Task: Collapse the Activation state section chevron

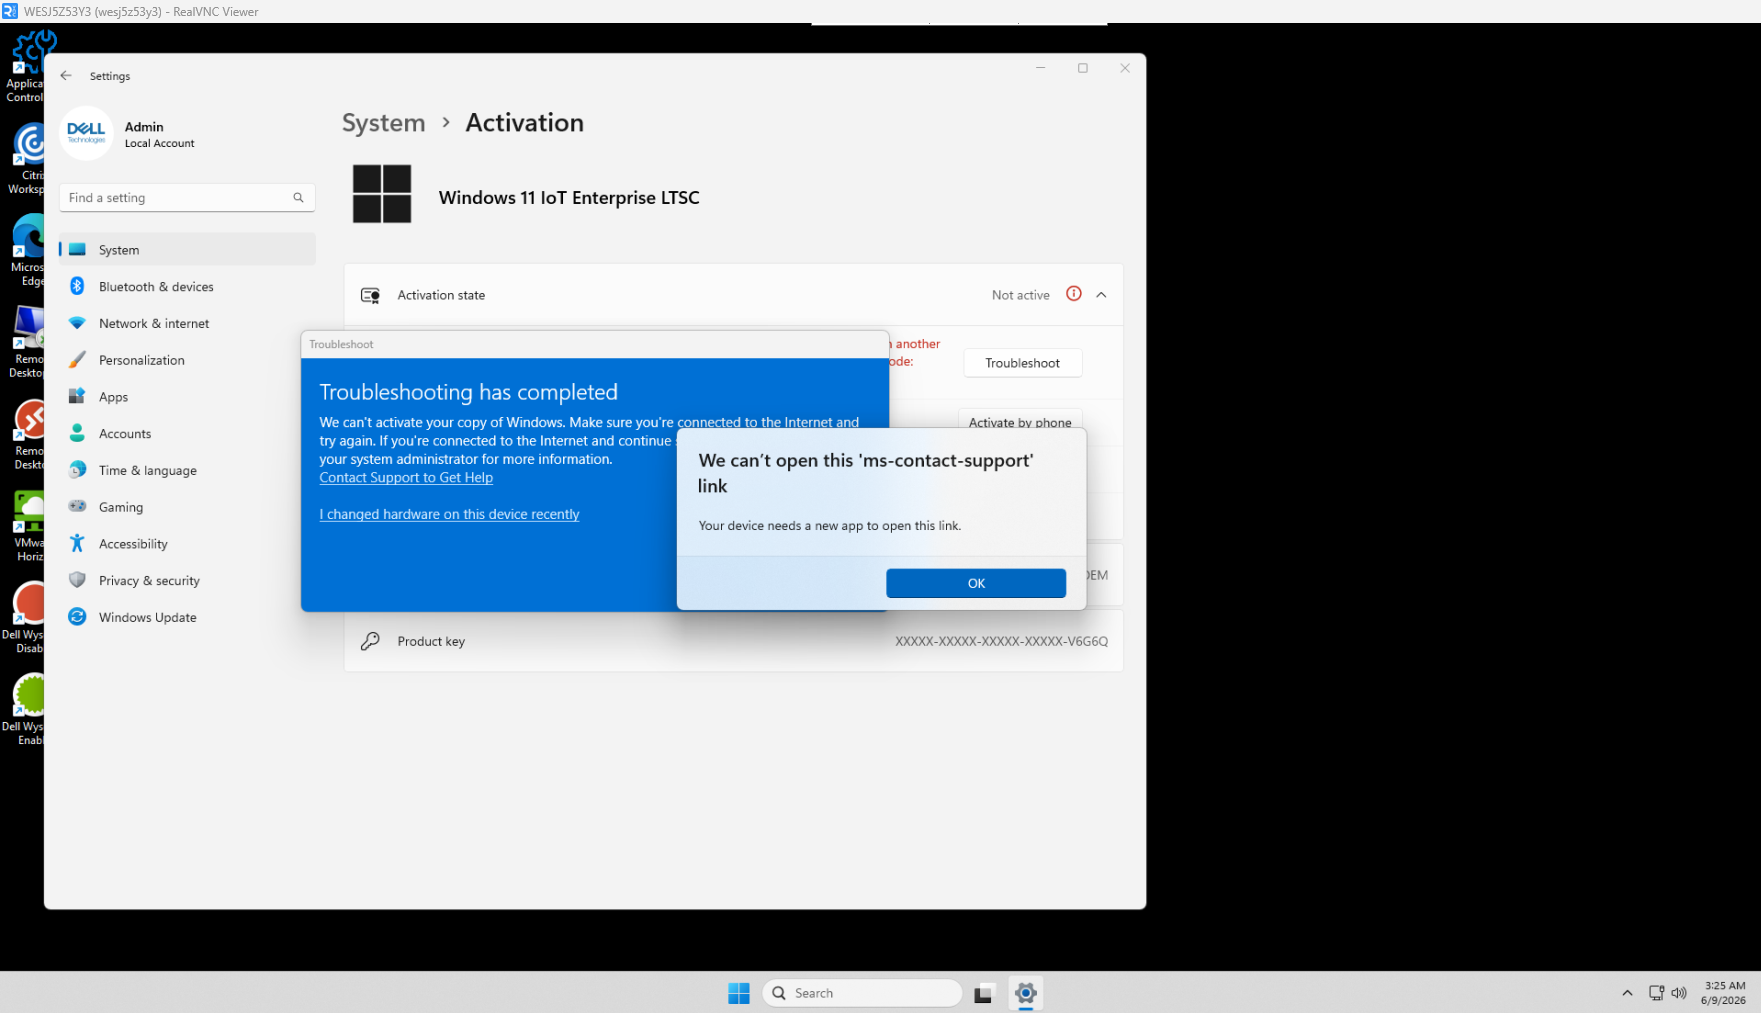Action: (x=1101, y=295)
